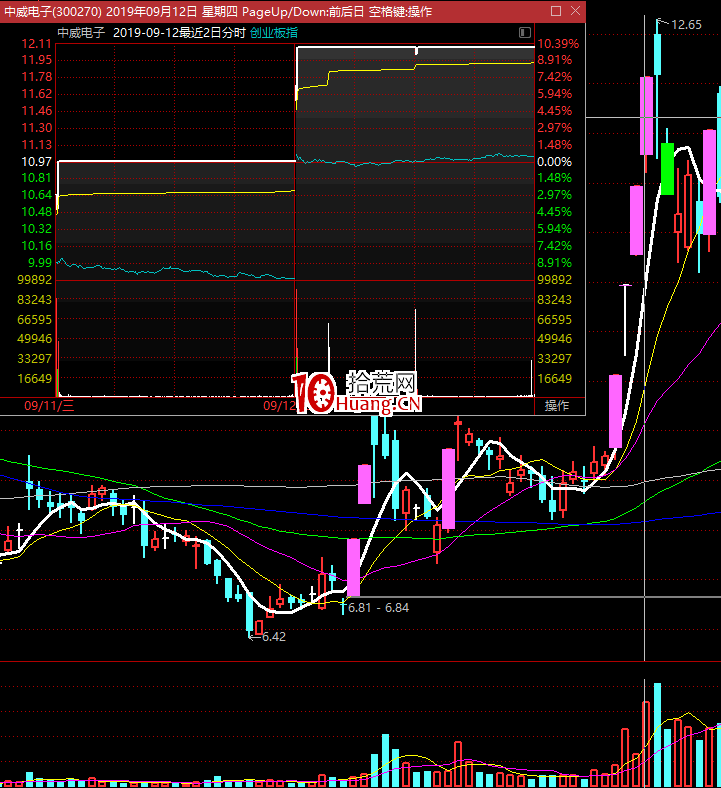Click the 11.13 price axis label
The height and width of the screenshot is (788, 721).
pyautogui.click(x=37, y=145)
